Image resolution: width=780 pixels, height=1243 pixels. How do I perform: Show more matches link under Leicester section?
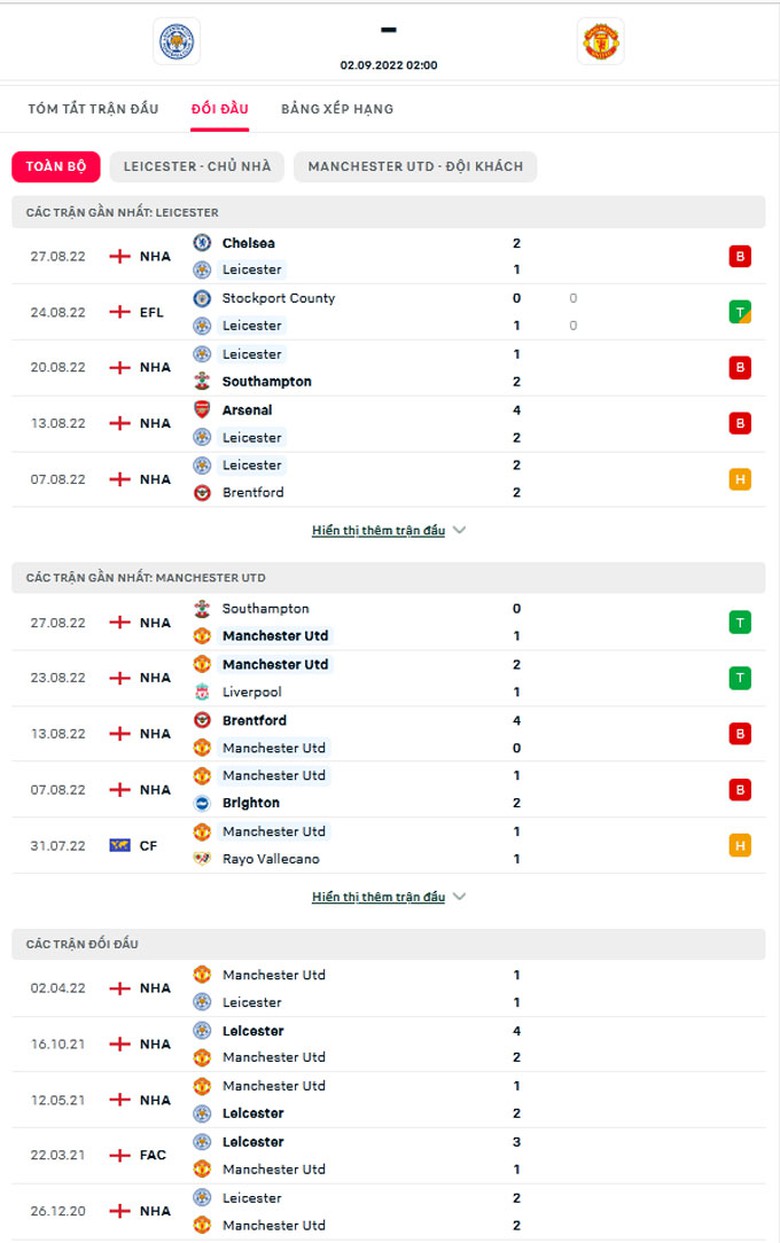(x=378, y=531)
